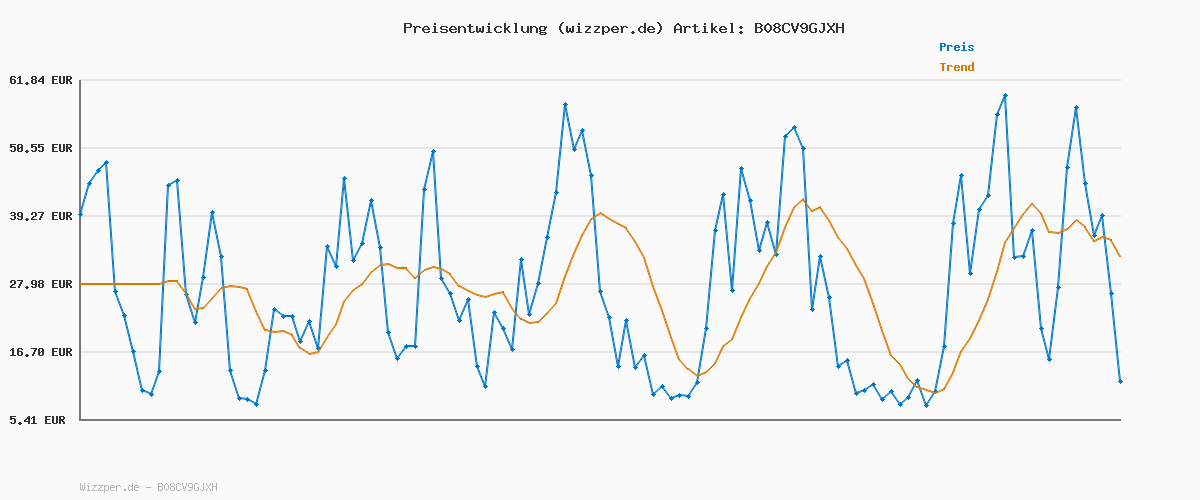Click the 27.98 EUR axis label
Viewport: 1200px width, 500px height.
[x=41, y=284]
